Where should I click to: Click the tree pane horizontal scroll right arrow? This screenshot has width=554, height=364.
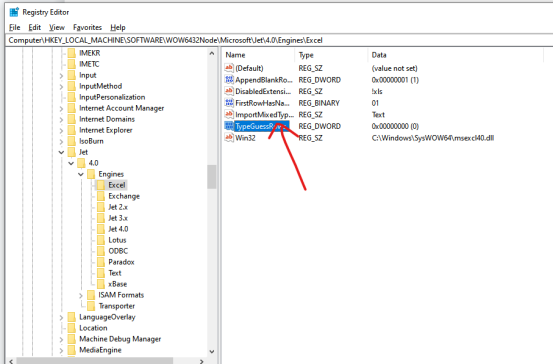[201, 361]
